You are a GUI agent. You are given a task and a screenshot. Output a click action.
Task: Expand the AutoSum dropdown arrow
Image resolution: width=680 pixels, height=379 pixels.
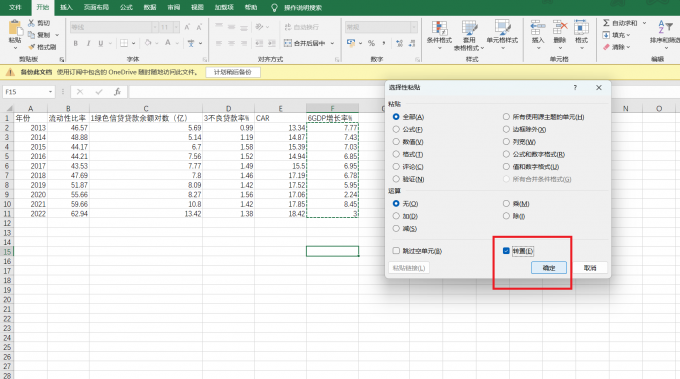(644, 23)
